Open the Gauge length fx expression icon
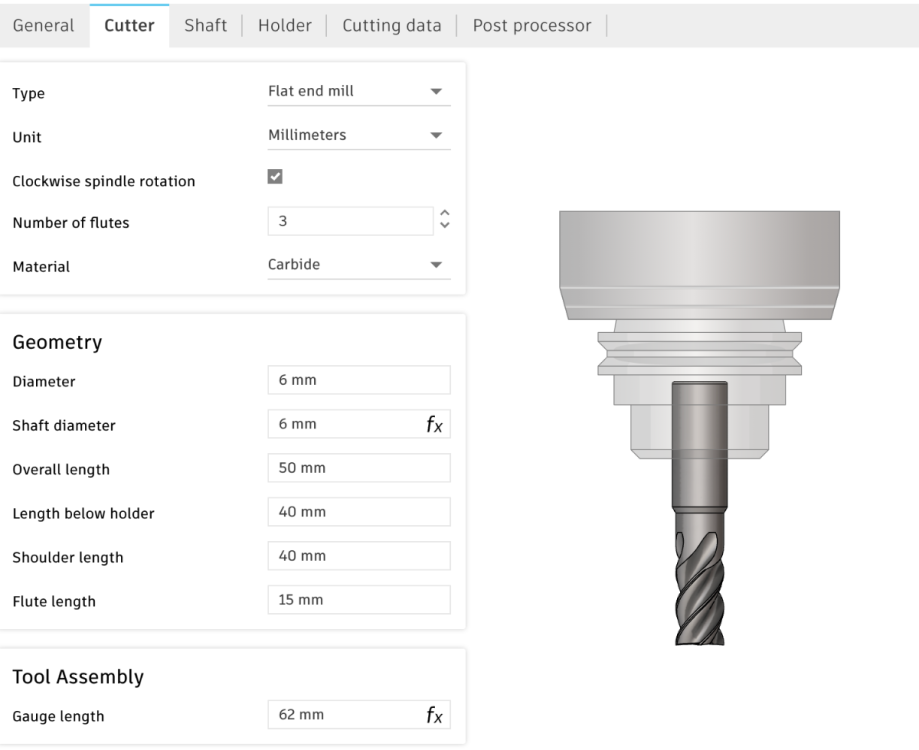 (434, 715)
